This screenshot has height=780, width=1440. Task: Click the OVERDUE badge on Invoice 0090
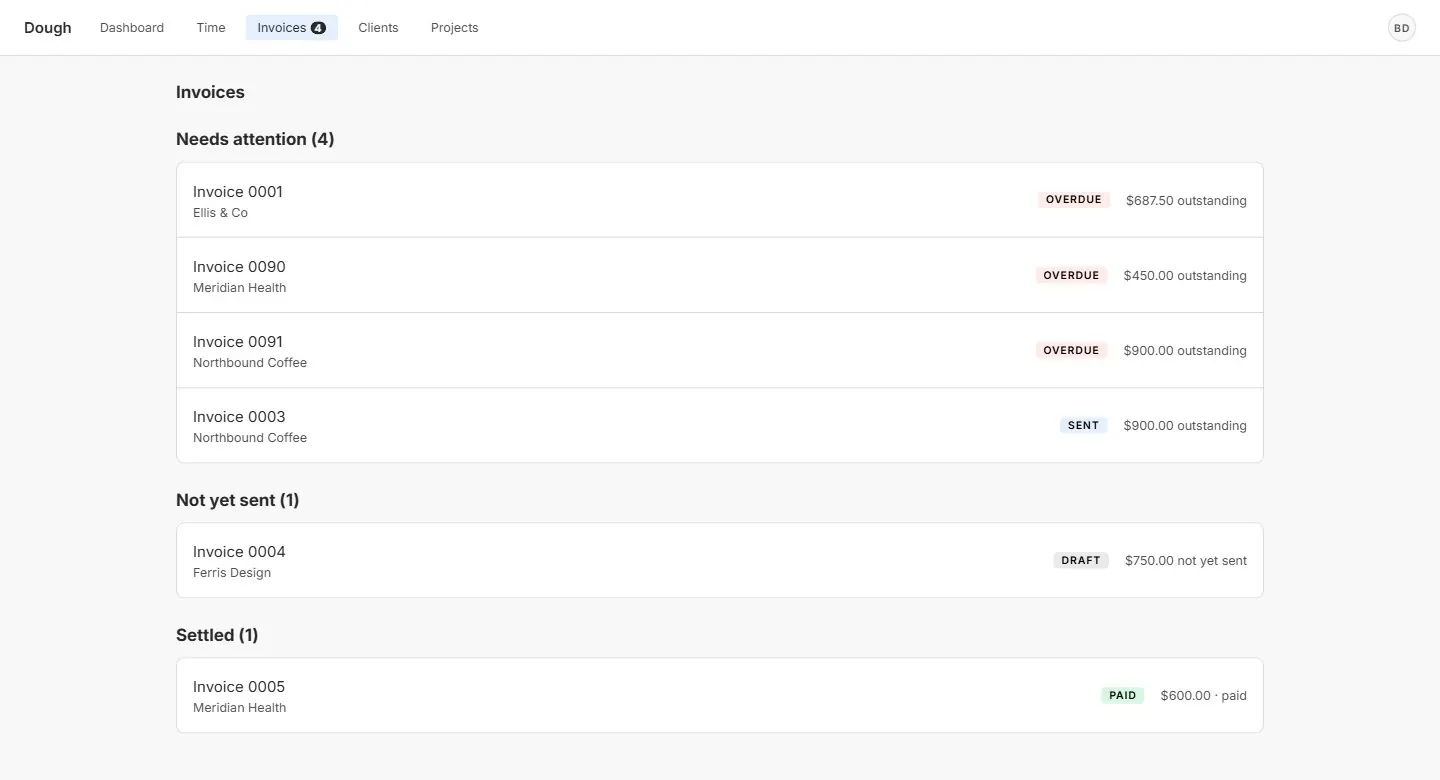coord(1072,275)
